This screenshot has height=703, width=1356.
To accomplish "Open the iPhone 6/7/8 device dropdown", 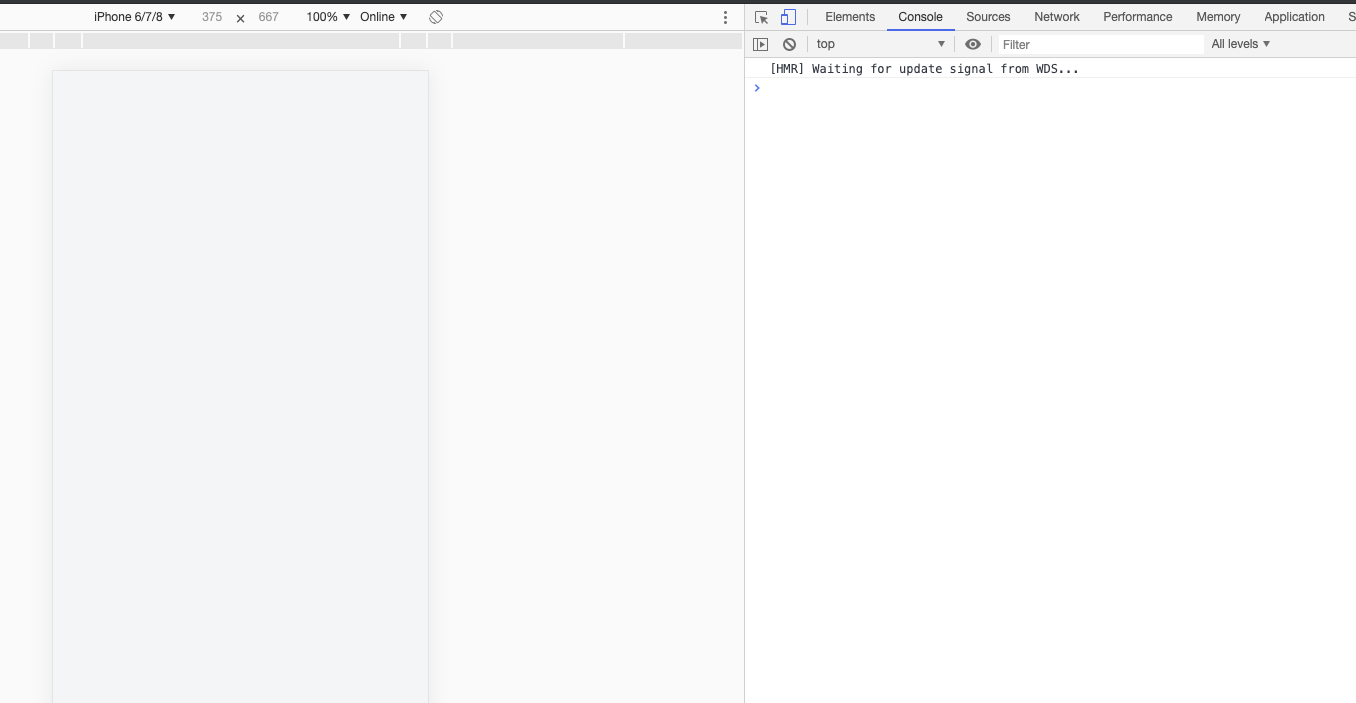I will [135, 17].
